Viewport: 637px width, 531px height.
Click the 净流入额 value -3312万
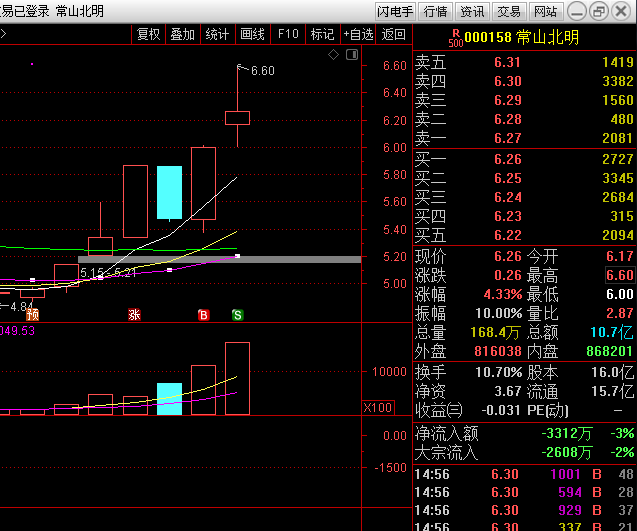(567, 433)
